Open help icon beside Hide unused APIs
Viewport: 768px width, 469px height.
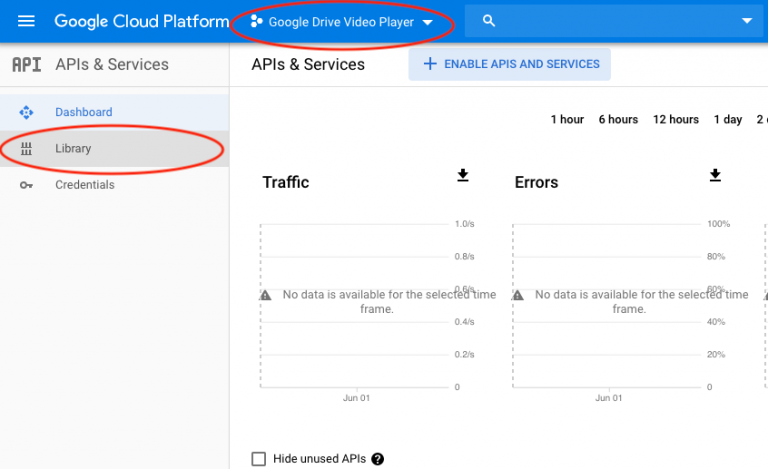pyautogui.click(x=378, y=459)
